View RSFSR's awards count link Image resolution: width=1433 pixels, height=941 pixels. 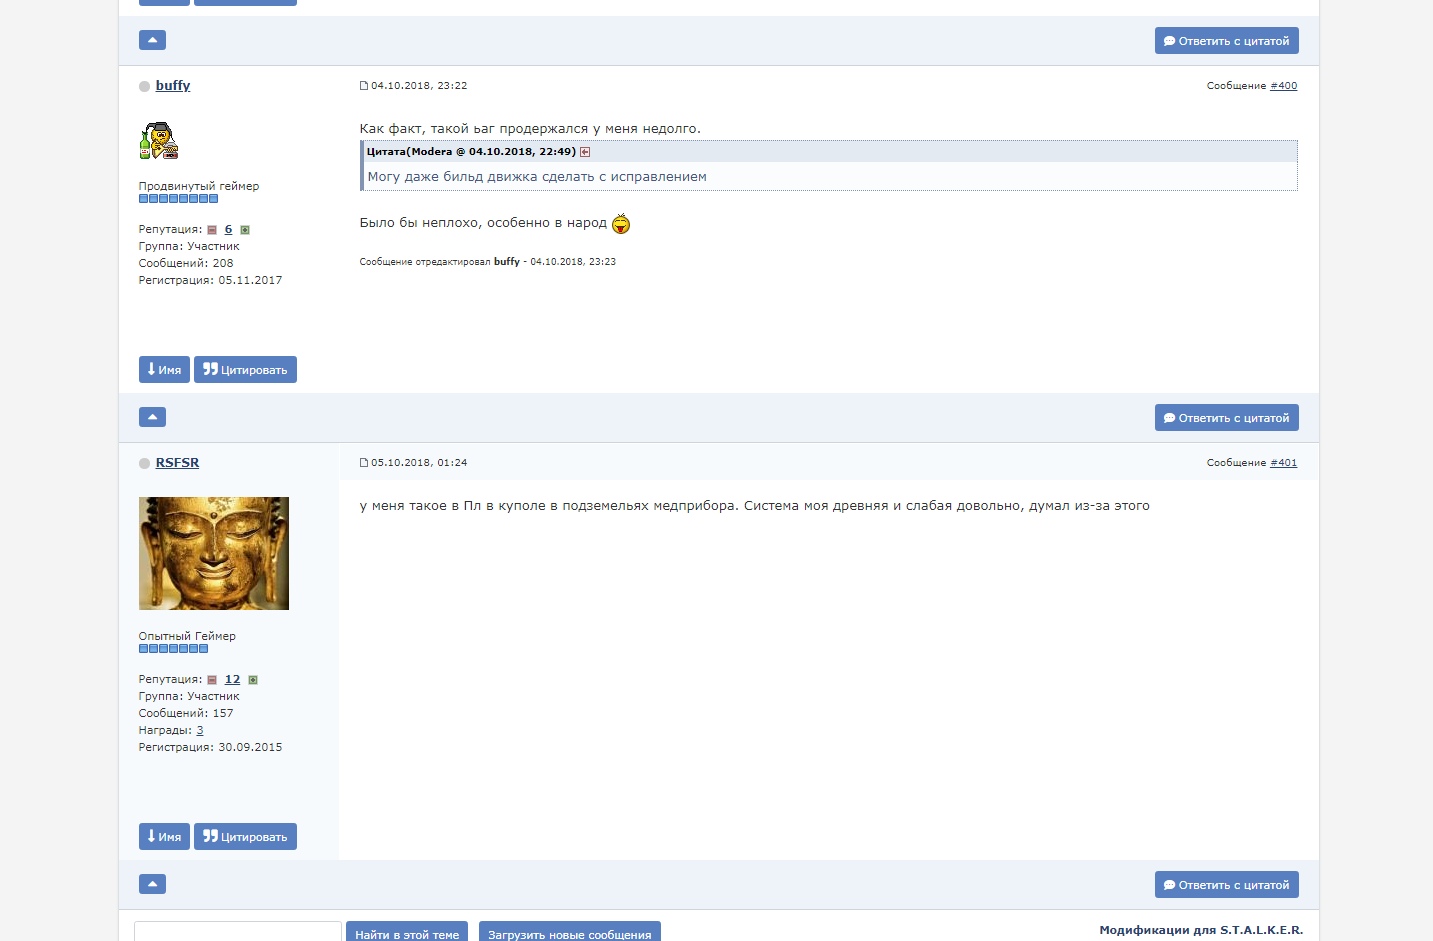click(x=200, y=730)
